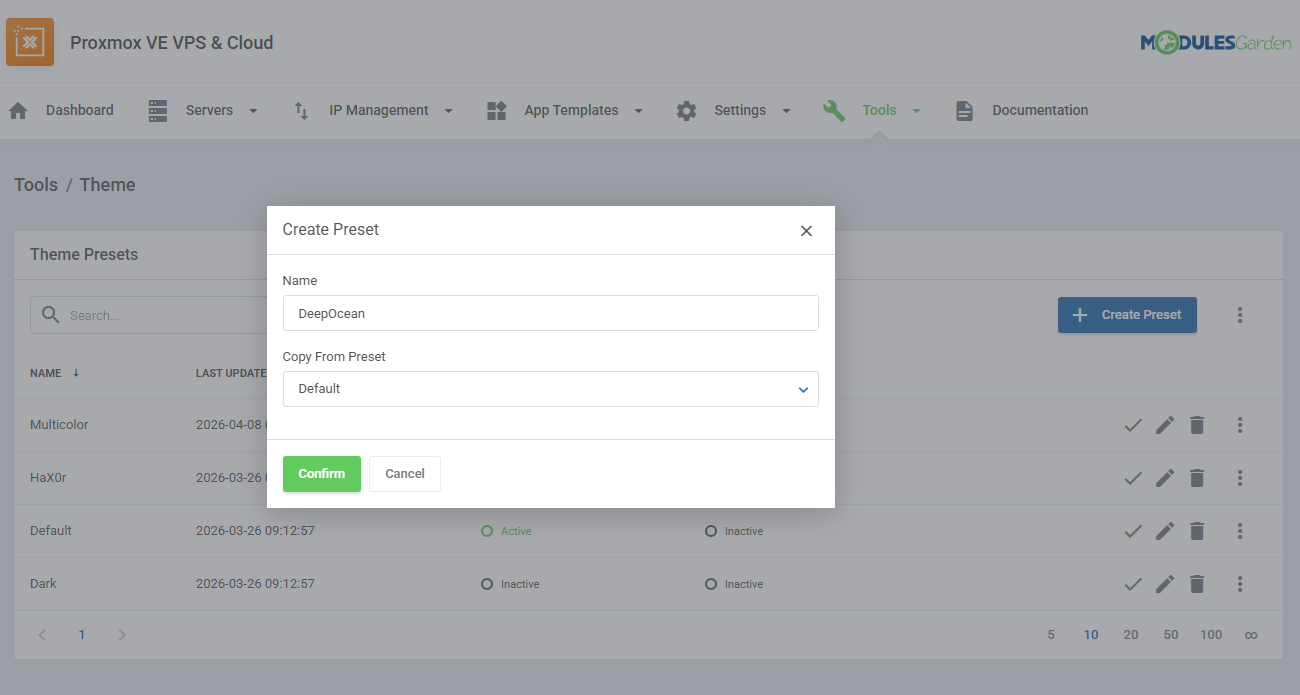
Task: Click the Proxmox module logo icon
Action: [30, 42]
